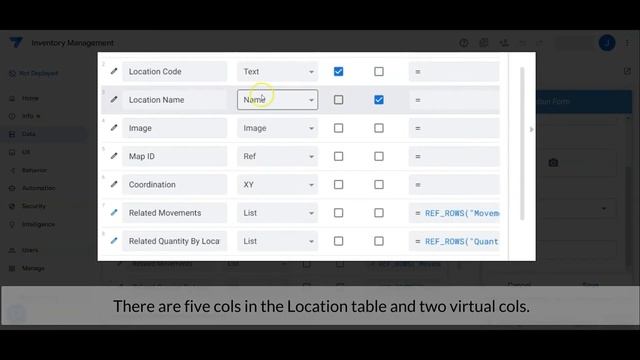Viewport: 640px width, 360px height.
Task: Click the user avatar in top-right
Action: tap(607, 43)
